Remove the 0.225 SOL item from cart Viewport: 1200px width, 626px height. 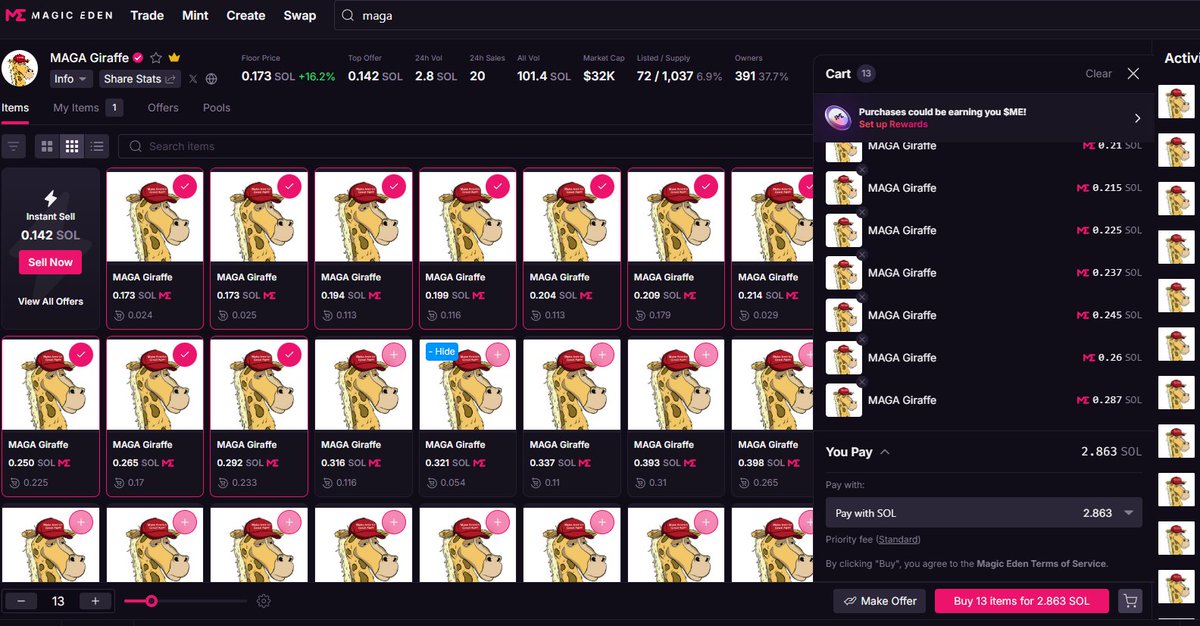862,213
